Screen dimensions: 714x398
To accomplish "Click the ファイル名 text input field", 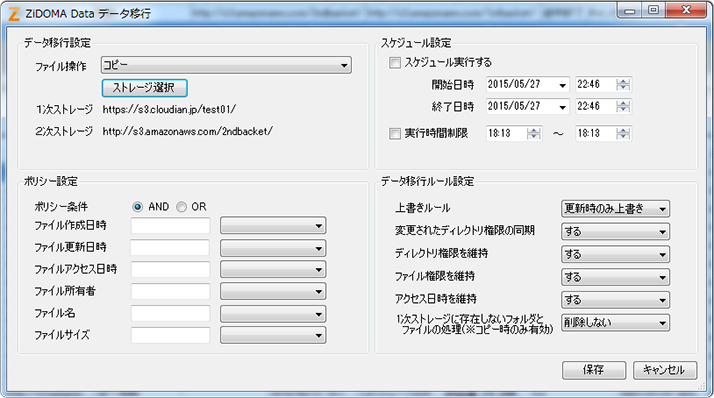I will tap(170, 313).
